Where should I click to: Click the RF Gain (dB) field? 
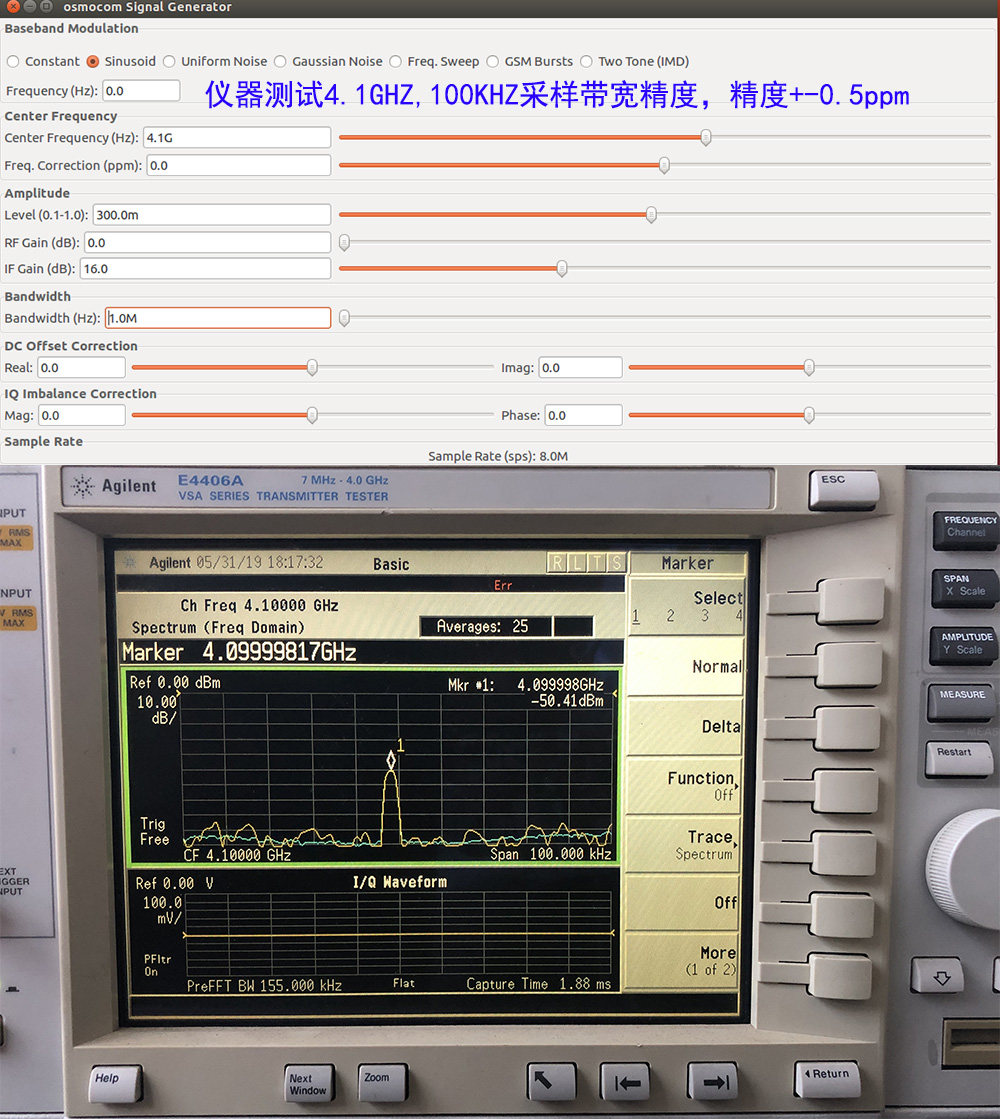[x=208, y=243]
